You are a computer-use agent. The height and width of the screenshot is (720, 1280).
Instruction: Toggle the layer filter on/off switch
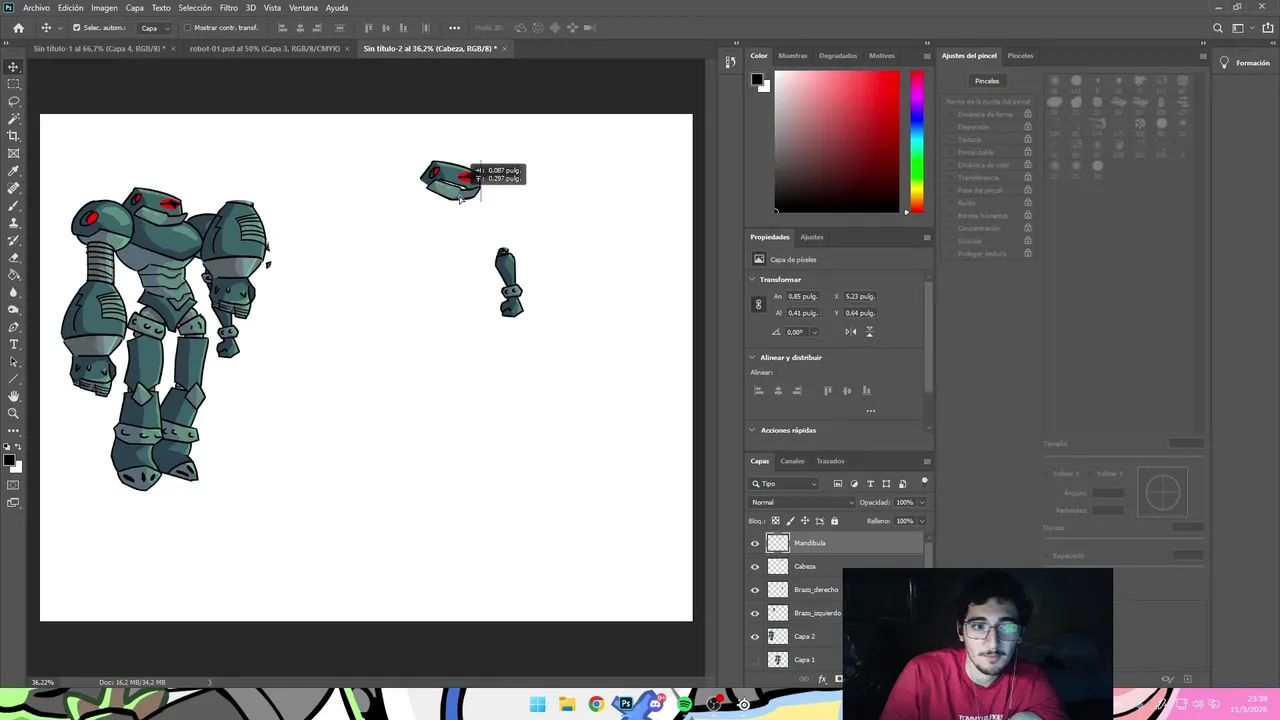pos(924,482)
